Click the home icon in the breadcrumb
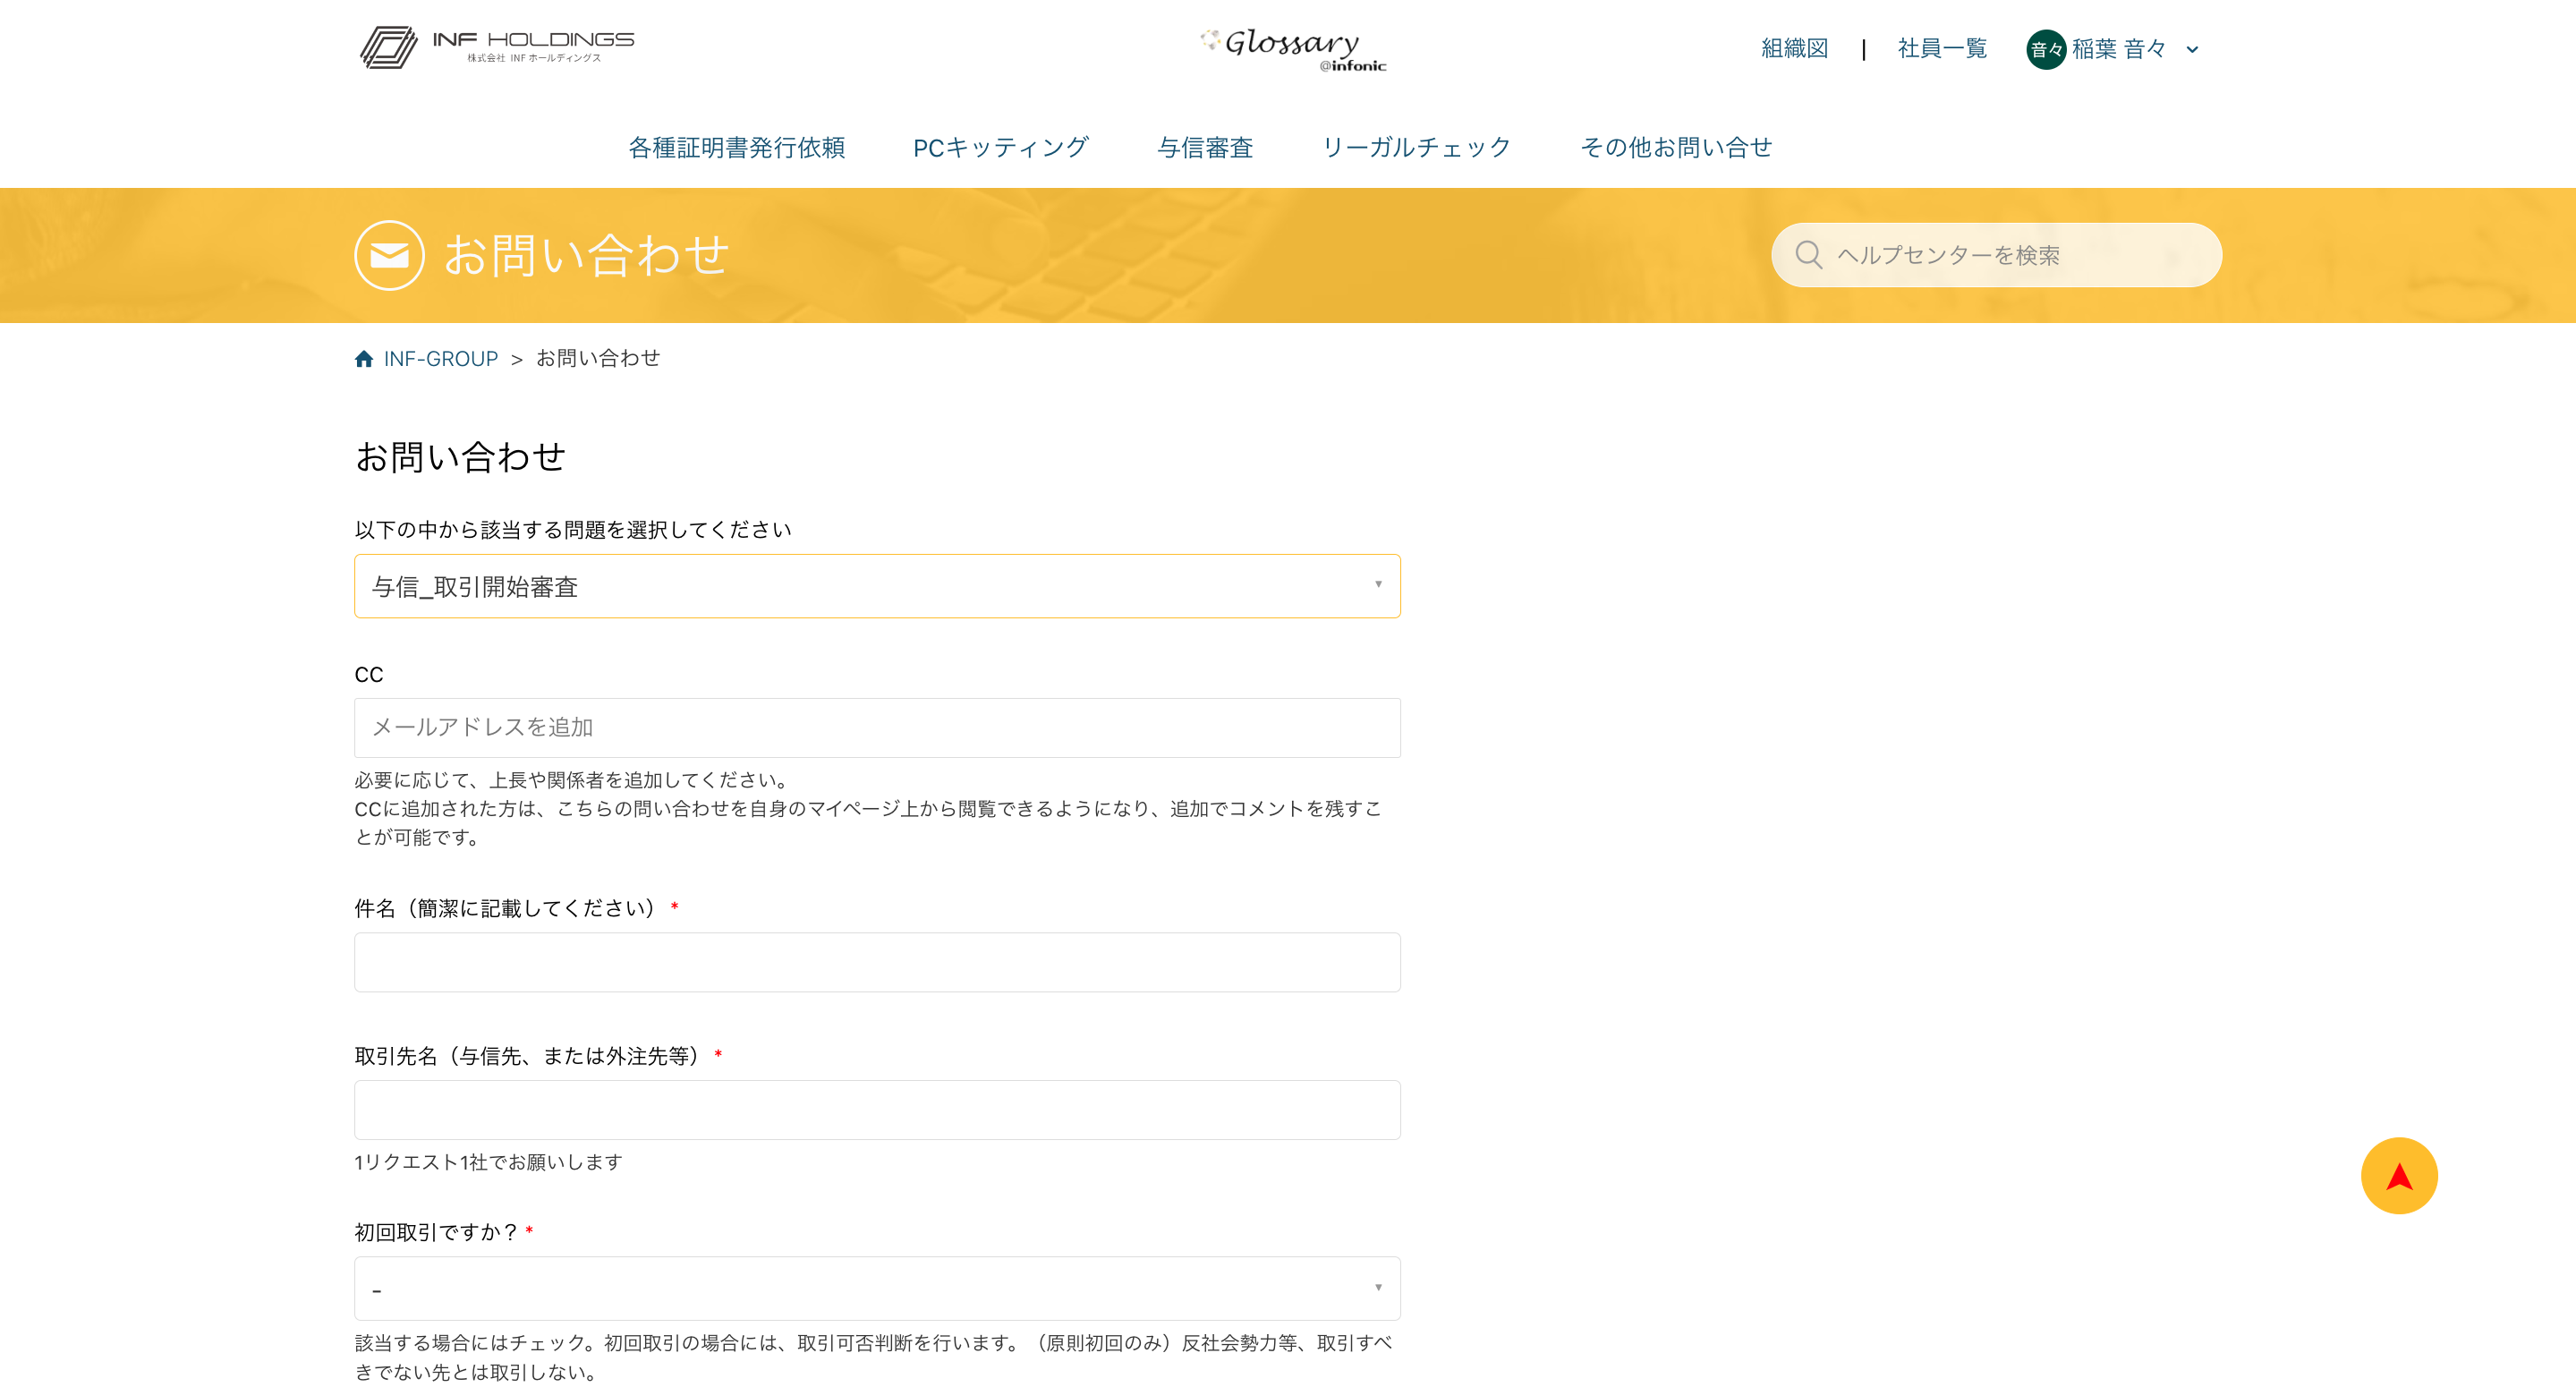The width and height of the screenshot is (2576, 1387). pyautogui.click(x=364, y=358)
